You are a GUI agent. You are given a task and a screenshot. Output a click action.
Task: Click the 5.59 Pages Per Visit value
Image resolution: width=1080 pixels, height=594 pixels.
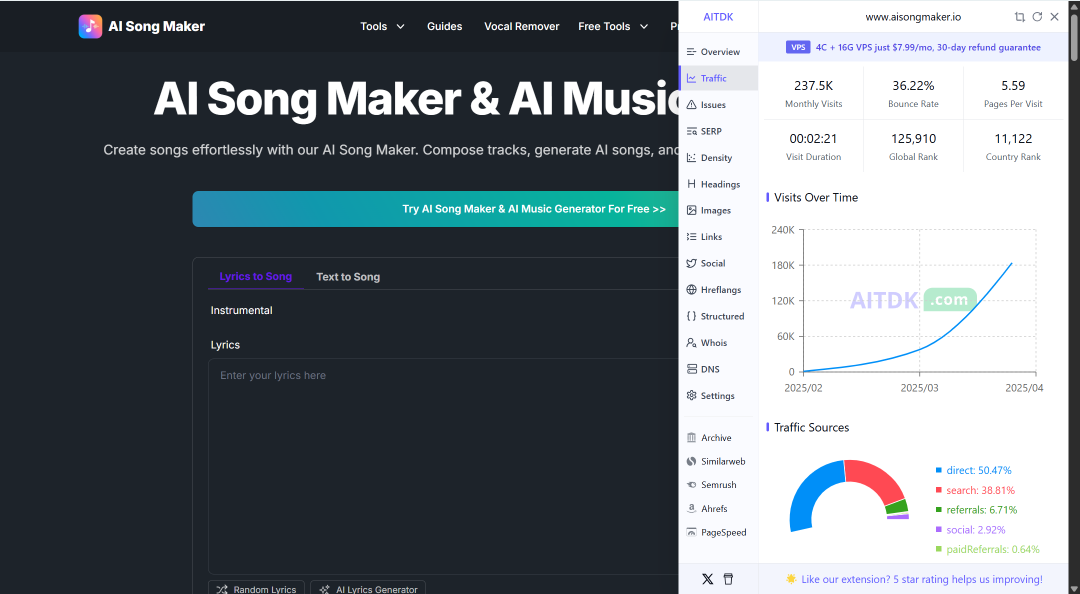pos(1013,85)
